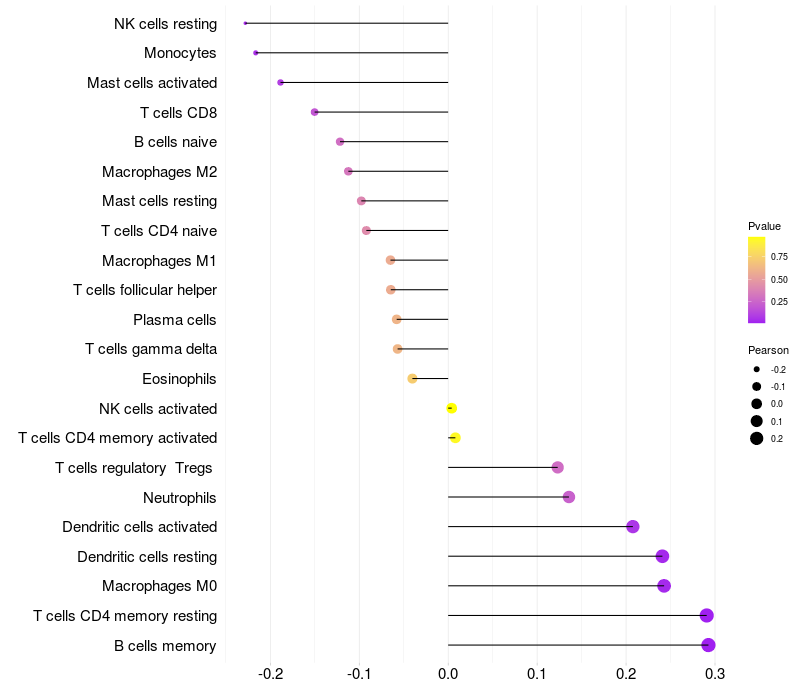Click the T cells CD8 label
800x700 pixels.
pos(179,113)
